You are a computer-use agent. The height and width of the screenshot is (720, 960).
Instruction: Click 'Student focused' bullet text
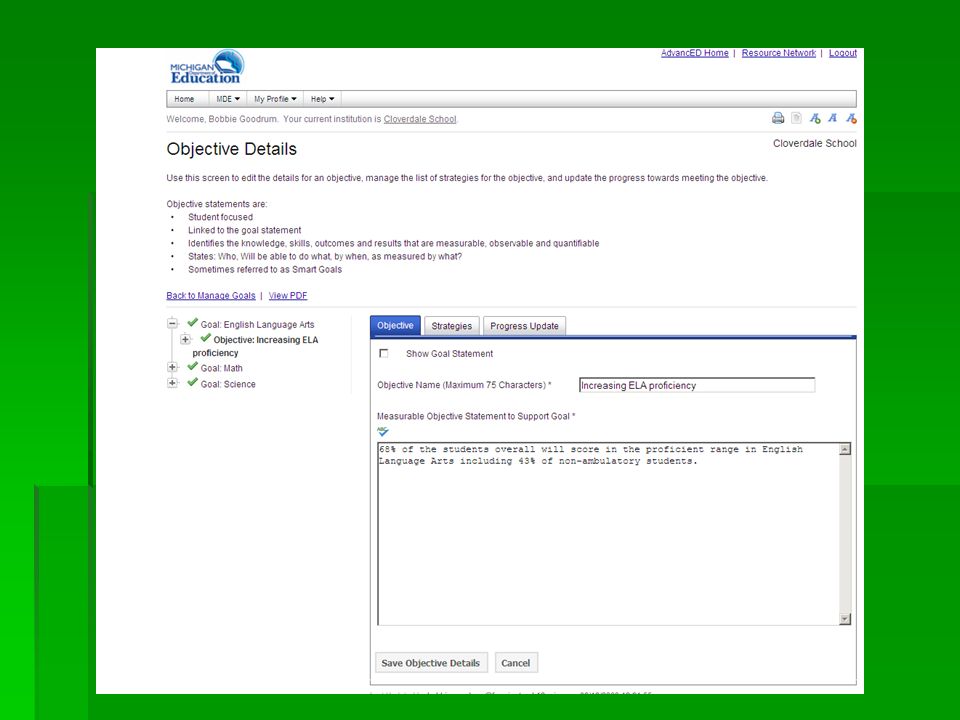coord(220,217)
